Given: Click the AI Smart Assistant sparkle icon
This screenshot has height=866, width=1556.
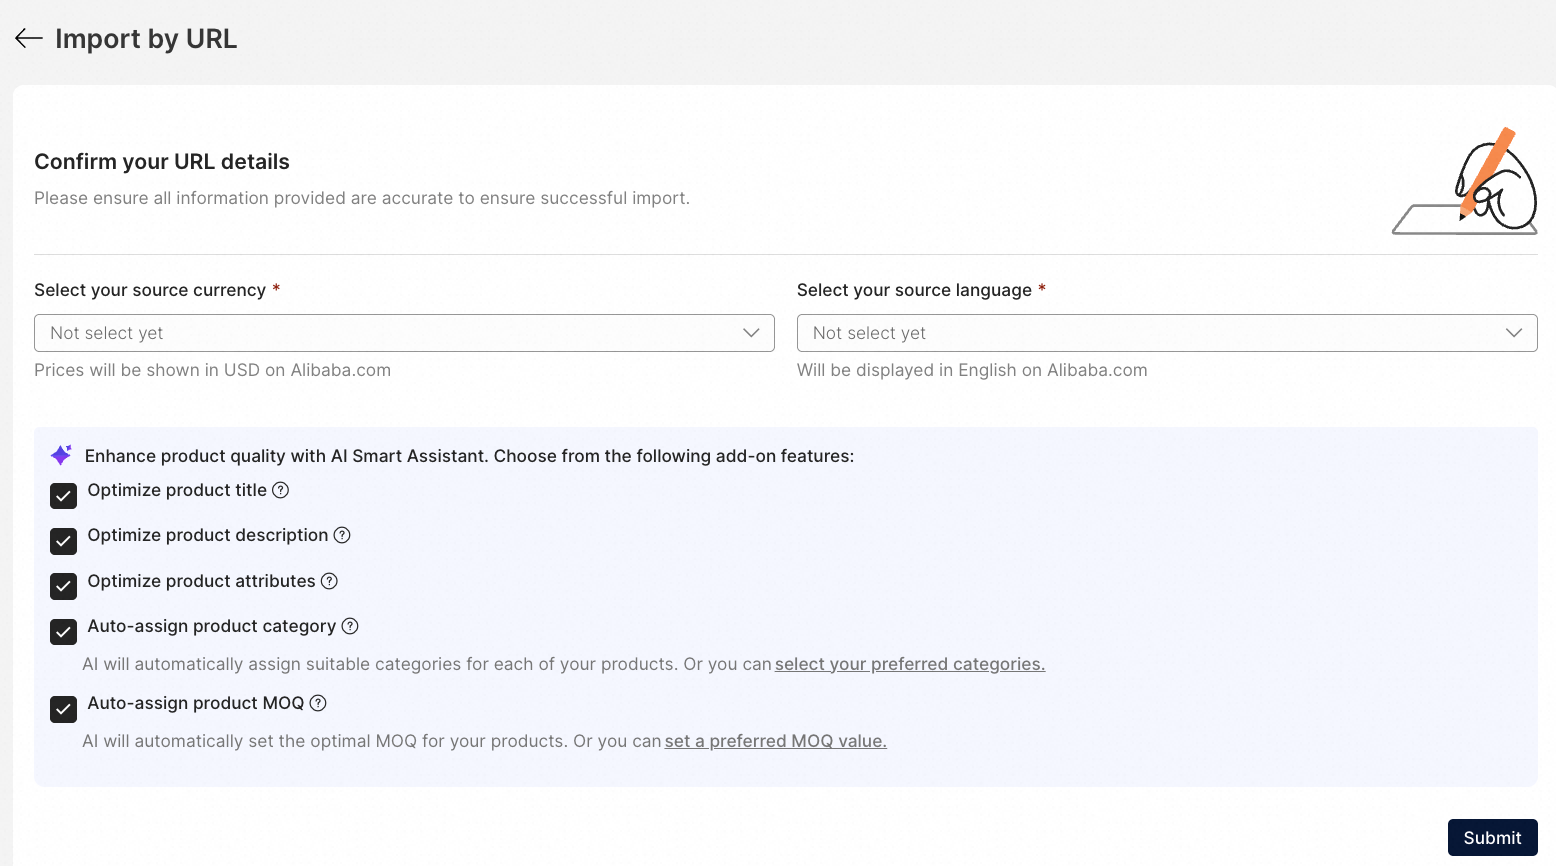Looking at the screenshot, I should tap(61, 455).
